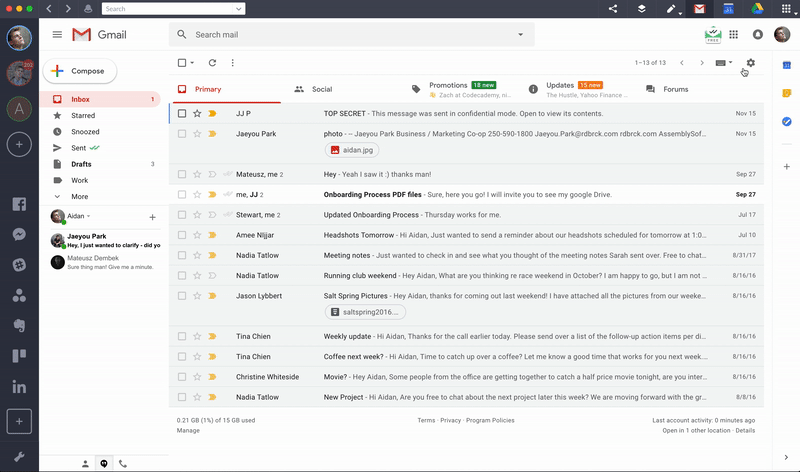Image resolution: width=800 pixels, height=472 pixels.
Task: Open the select-all checkbox dropdown arrow
Action: click(192, 63)
